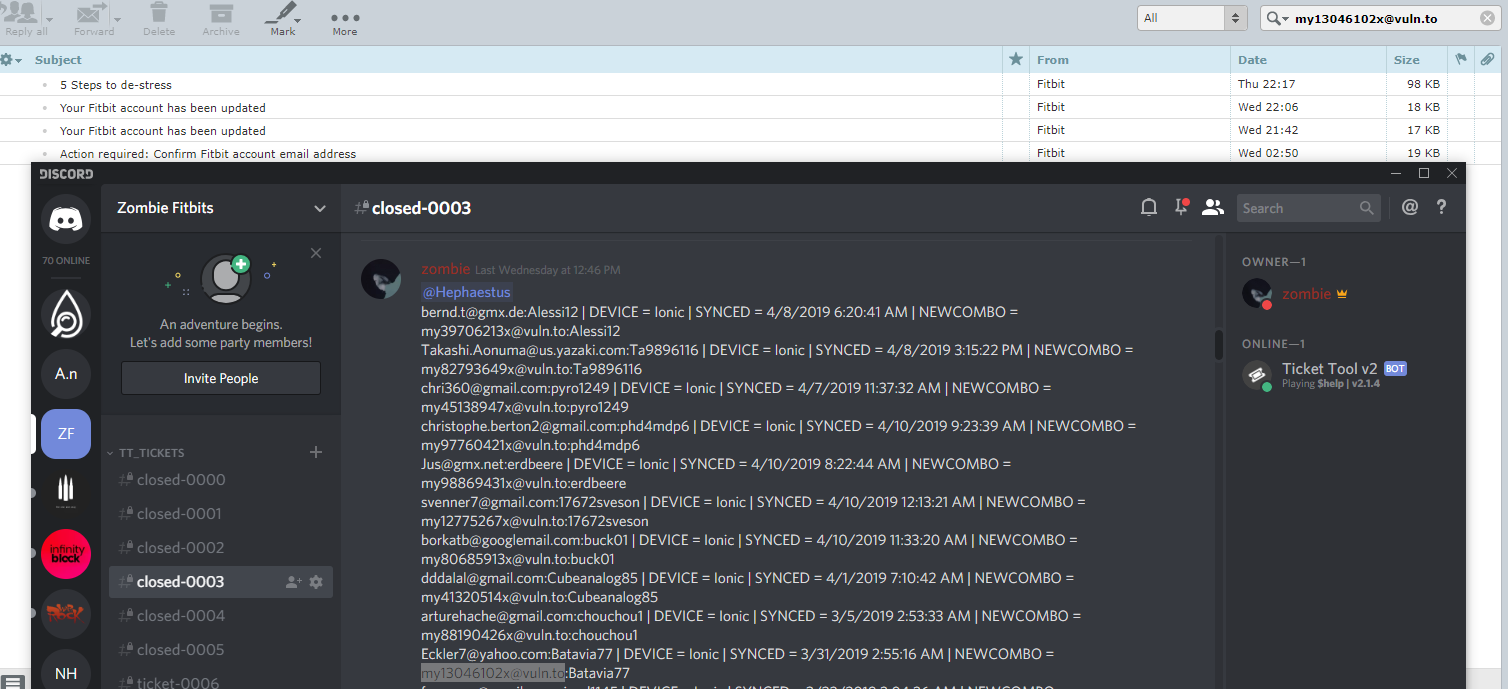This screenshot has width=1508, height=689.
Task: Open the NH server icon
Action: pos(66,673)
